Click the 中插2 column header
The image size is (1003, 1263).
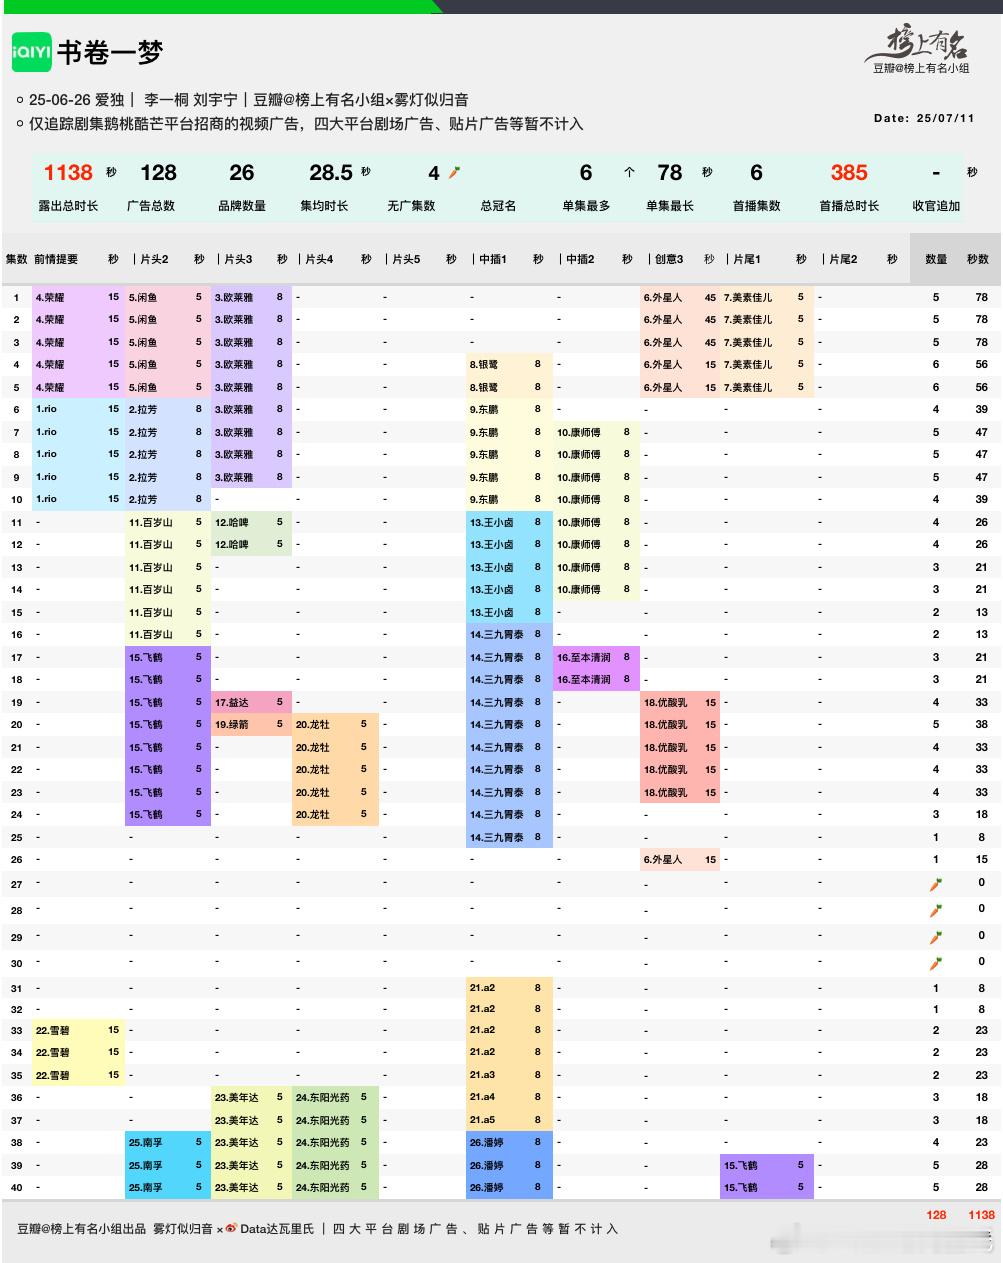tap(580, 259)
